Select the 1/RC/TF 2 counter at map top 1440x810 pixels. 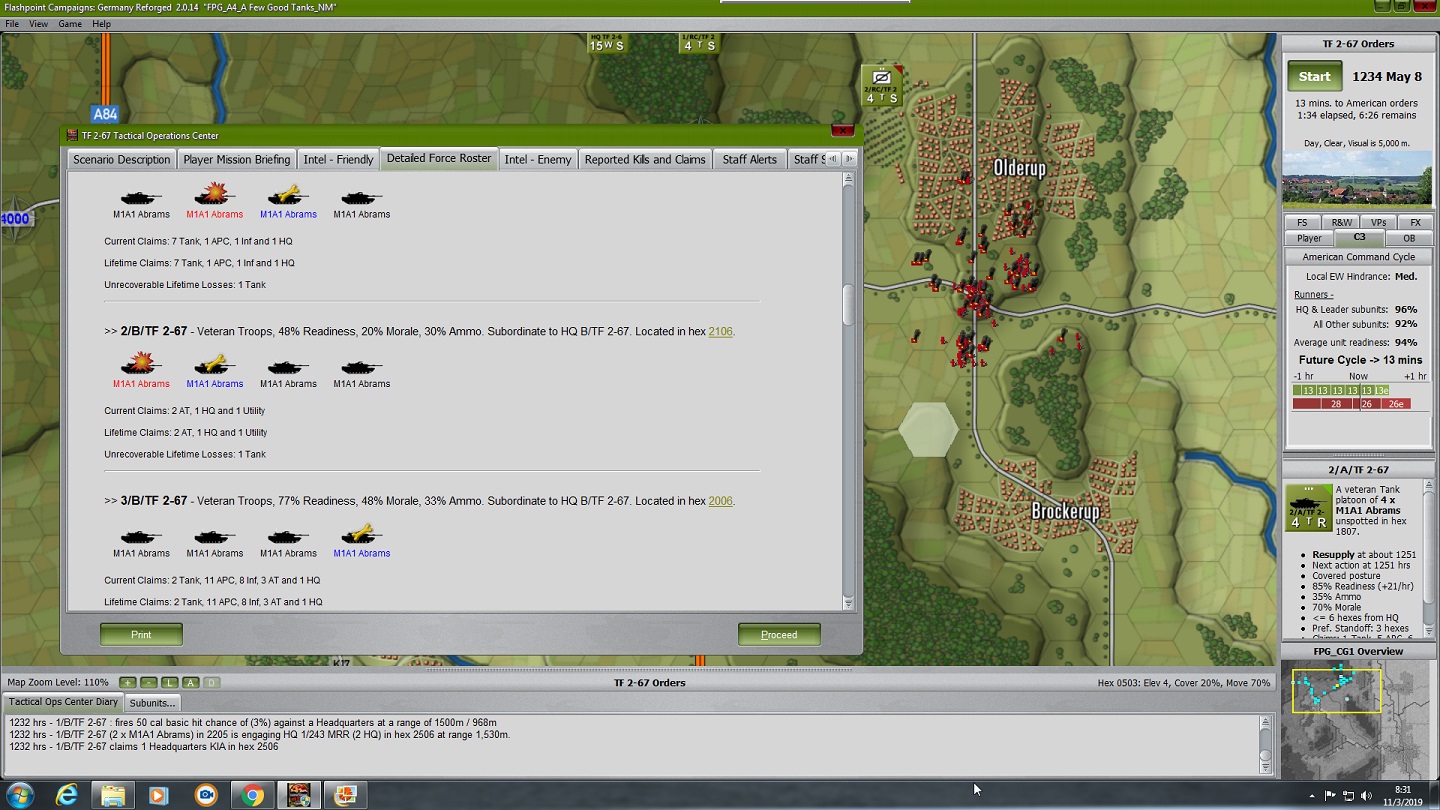pyautogui.click(x=698, y=42)
